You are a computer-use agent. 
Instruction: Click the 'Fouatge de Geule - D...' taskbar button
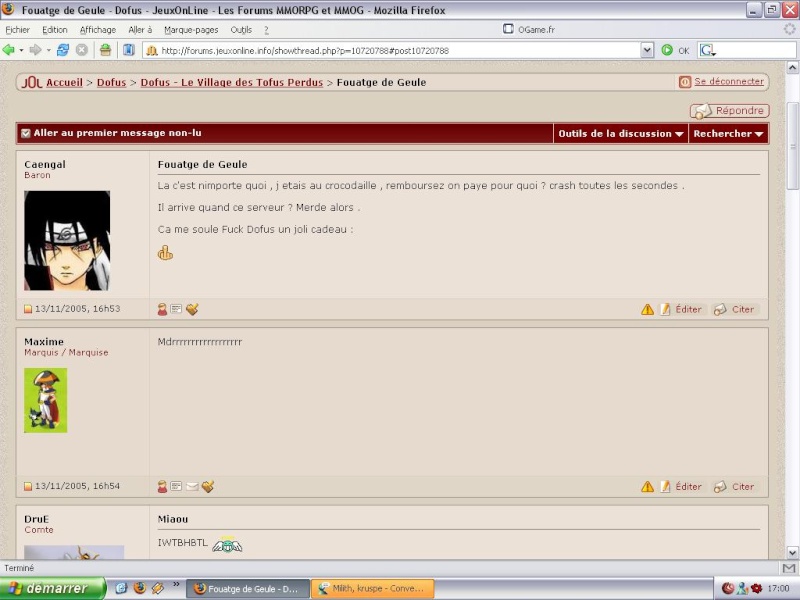click(248, 589)
